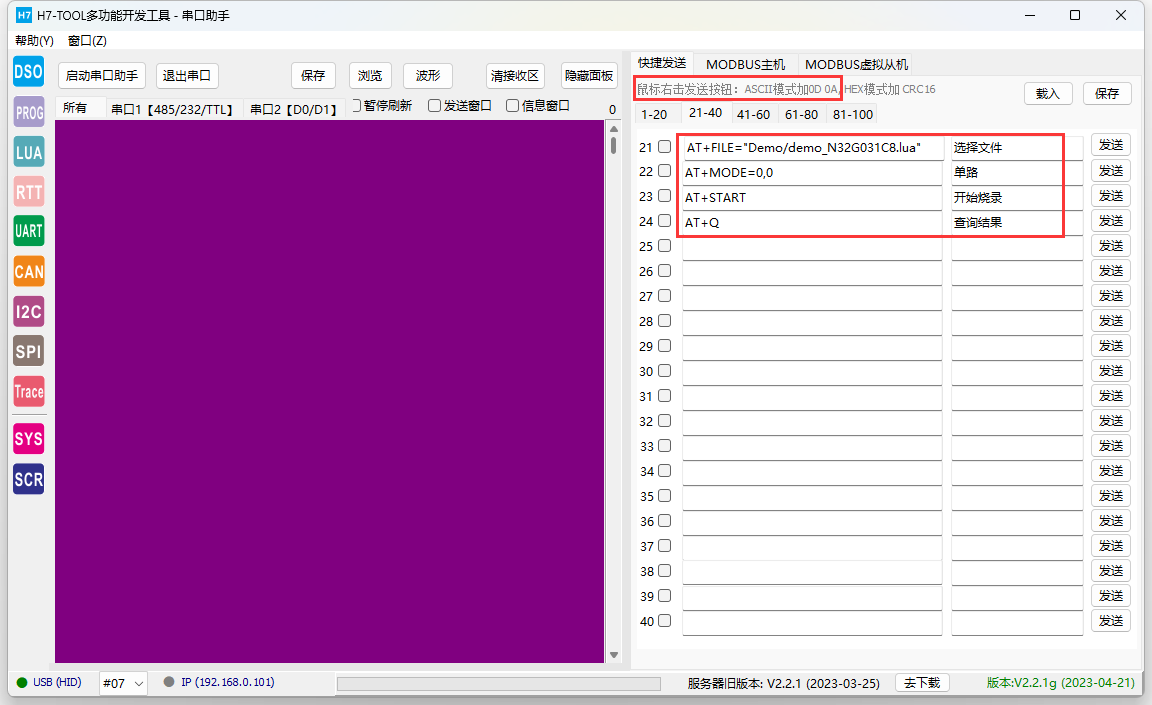This screenshot has width=1152, height=705.
Task: Check the box for row 22
Action: point(664,171)
